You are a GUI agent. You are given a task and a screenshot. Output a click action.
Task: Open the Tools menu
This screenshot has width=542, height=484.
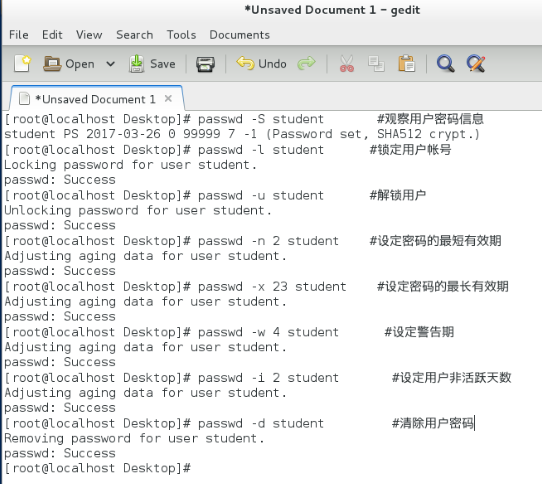(181, 35)
